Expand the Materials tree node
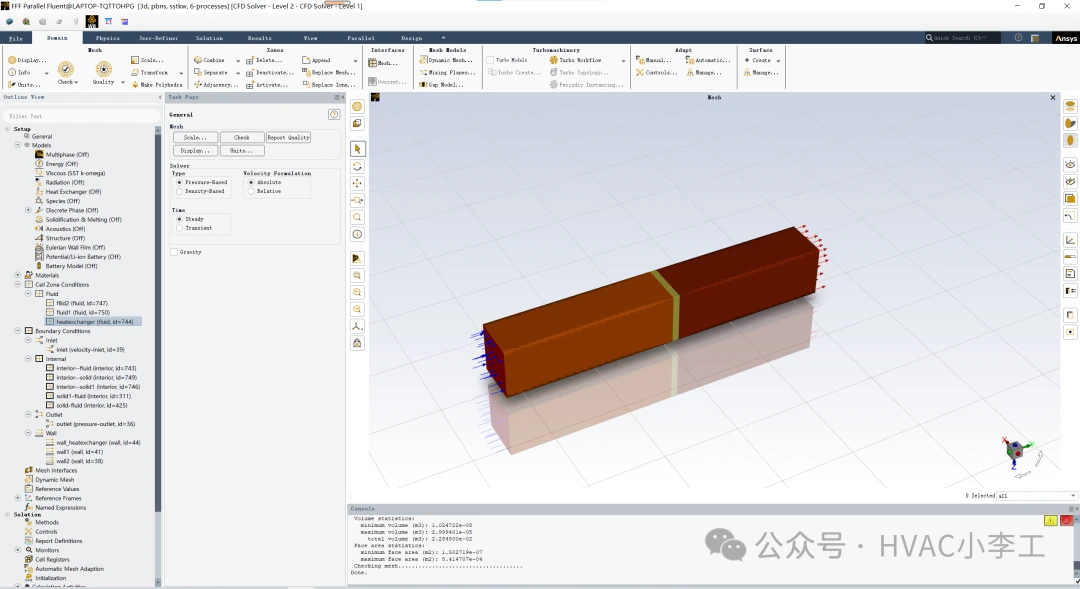Viewport: 1080px width, 589px height. (18, 275)
